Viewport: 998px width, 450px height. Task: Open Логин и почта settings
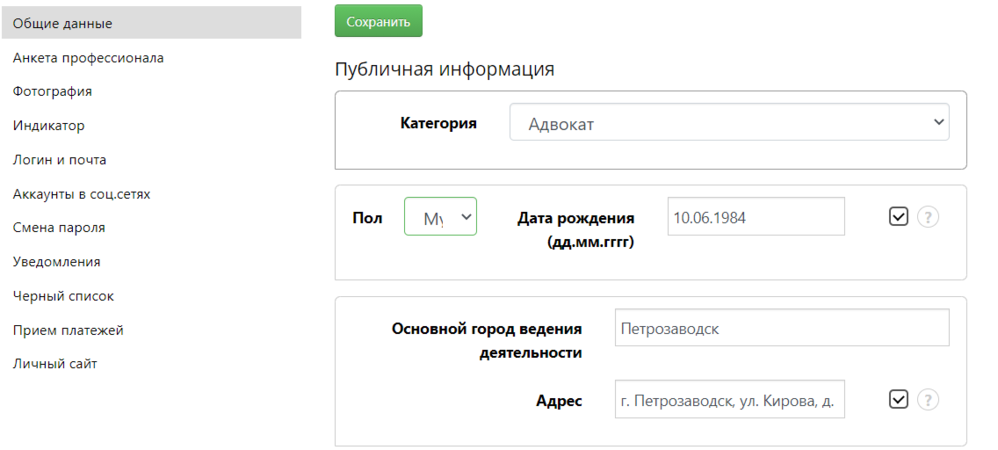[x=59, y=160]
